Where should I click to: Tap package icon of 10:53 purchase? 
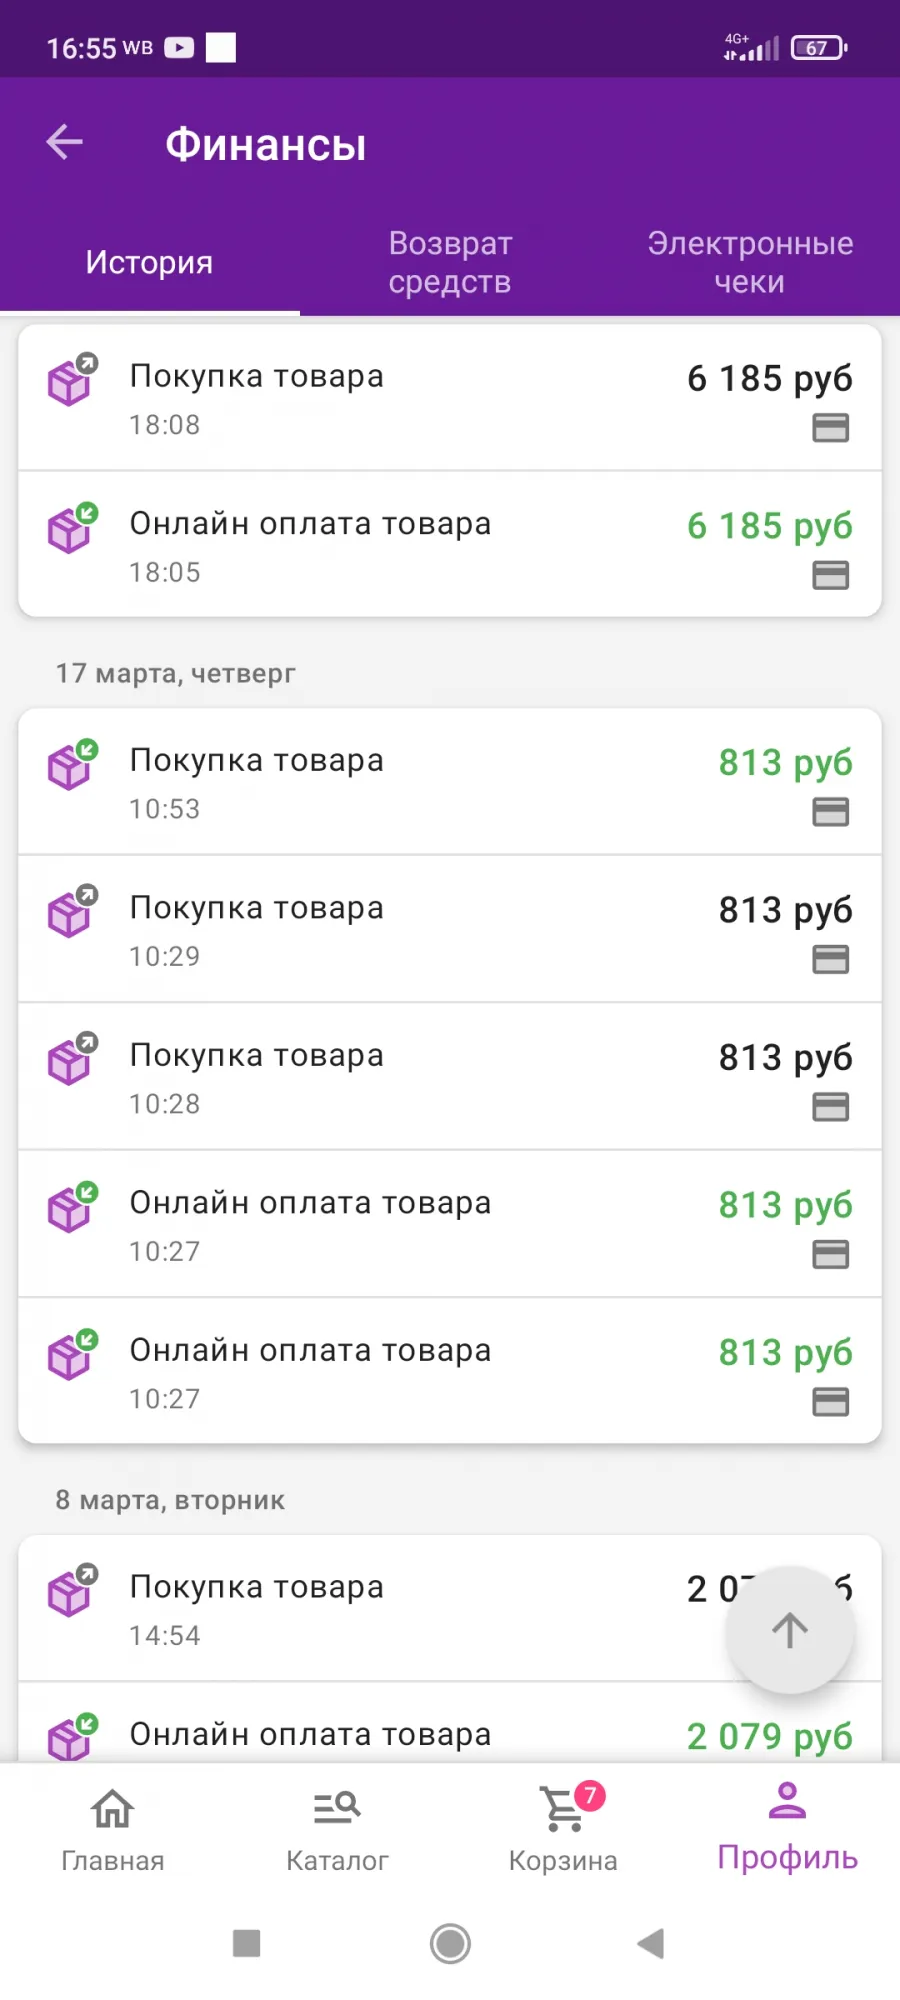pyautogui.click(x=73, y=764)
